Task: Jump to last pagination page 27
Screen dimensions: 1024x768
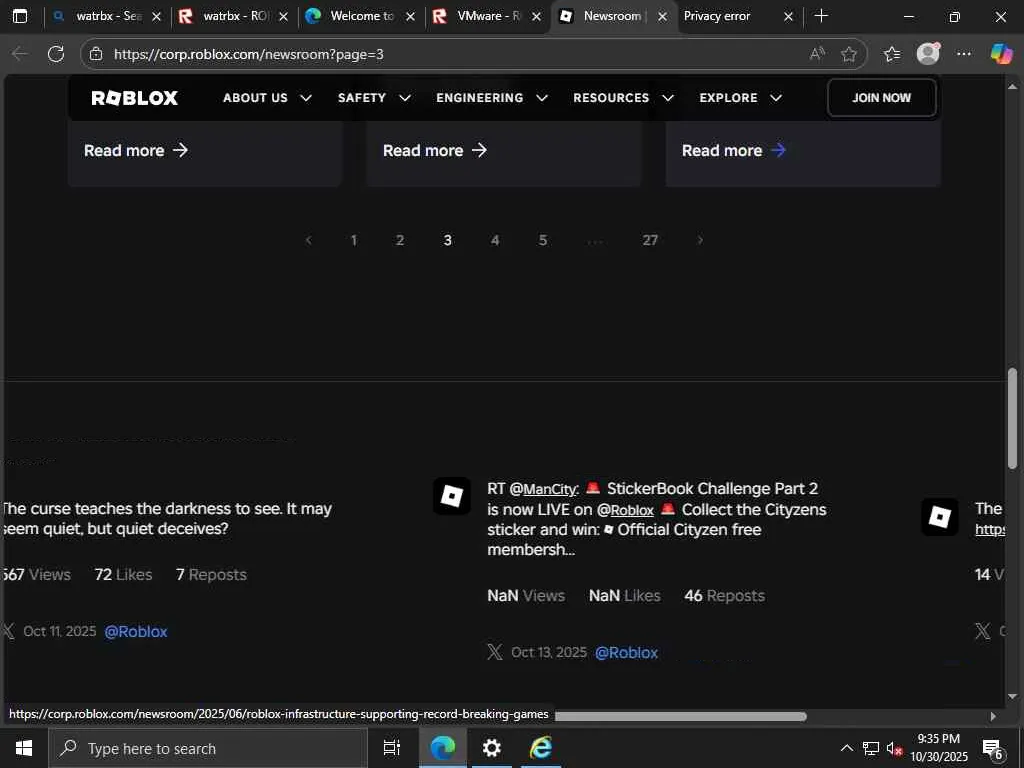Action: (650, 240)
